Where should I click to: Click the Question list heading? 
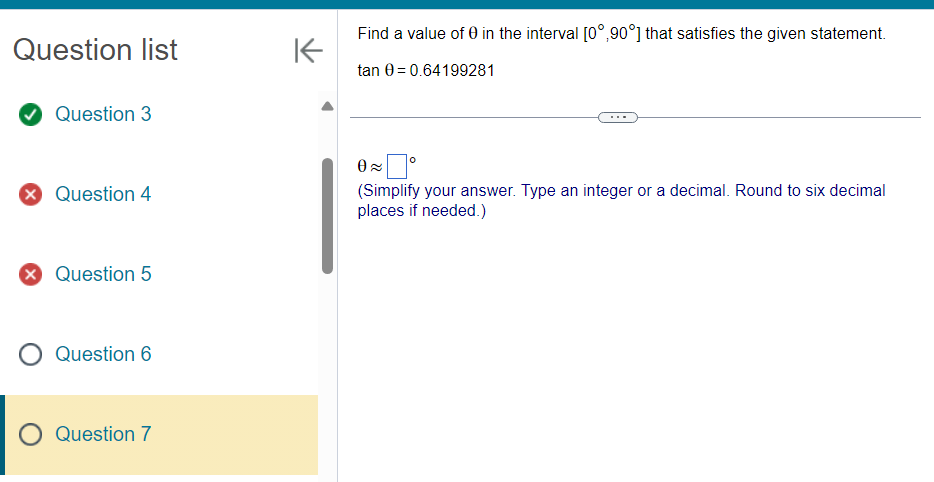(95, 49)
